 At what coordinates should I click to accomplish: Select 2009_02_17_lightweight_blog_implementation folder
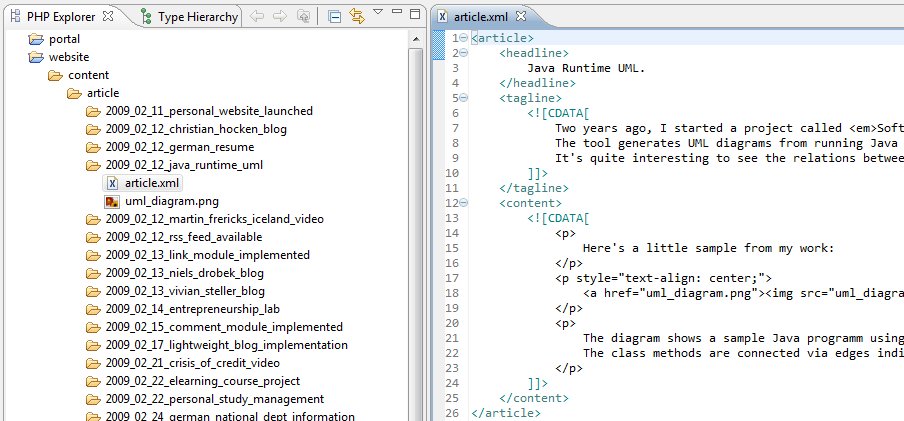[227, 345]
